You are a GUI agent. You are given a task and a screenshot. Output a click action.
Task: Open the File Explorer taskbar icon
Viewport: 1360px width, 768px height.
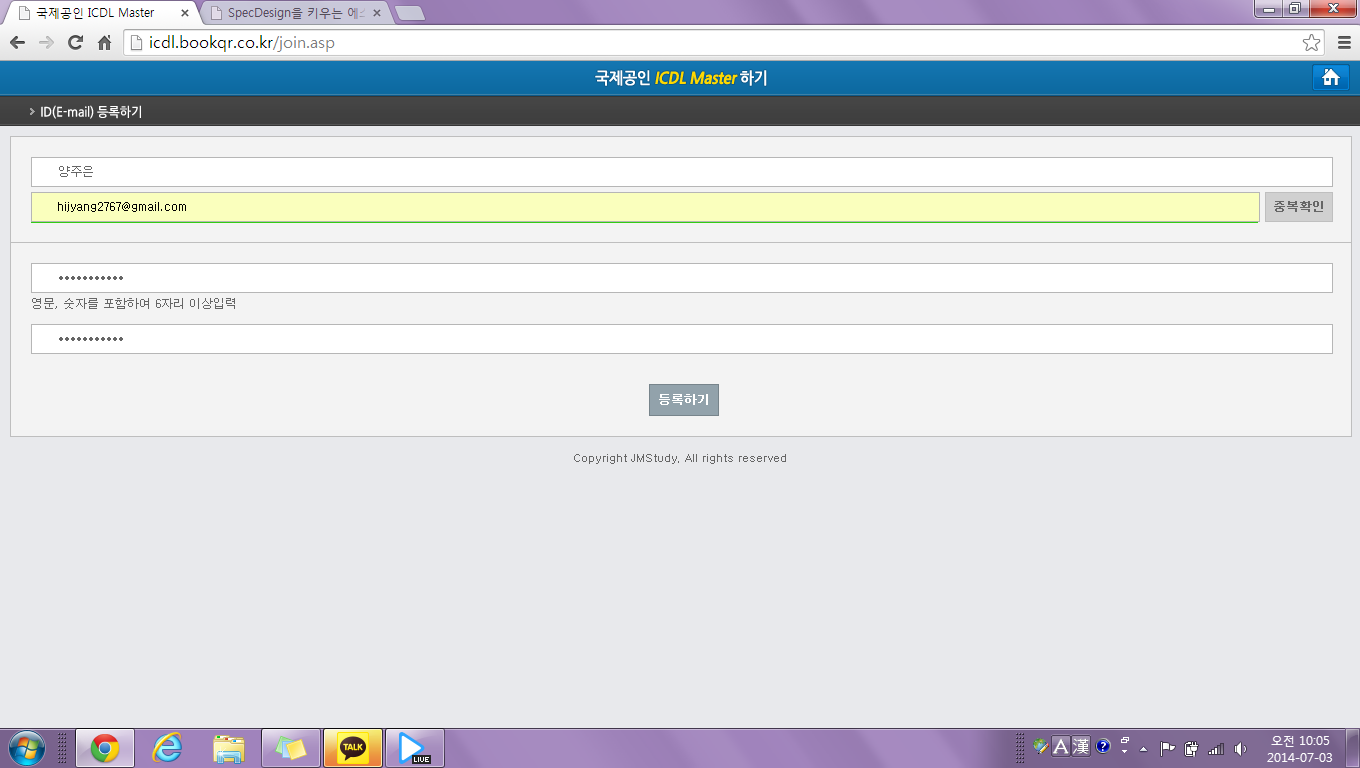click(x=229, y=748)
